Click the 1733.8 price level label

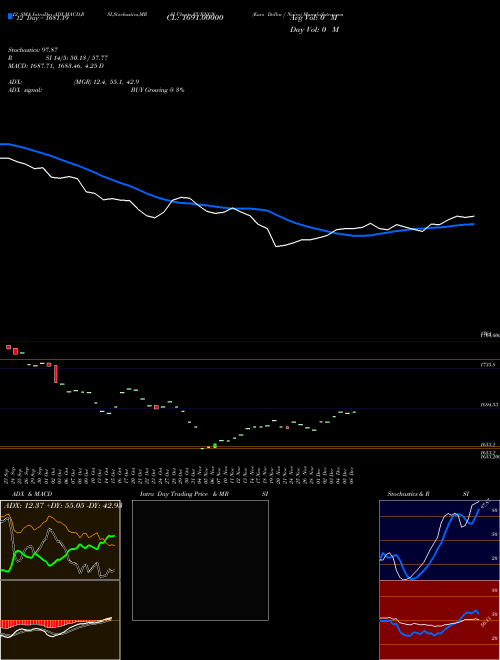[488, 365]
